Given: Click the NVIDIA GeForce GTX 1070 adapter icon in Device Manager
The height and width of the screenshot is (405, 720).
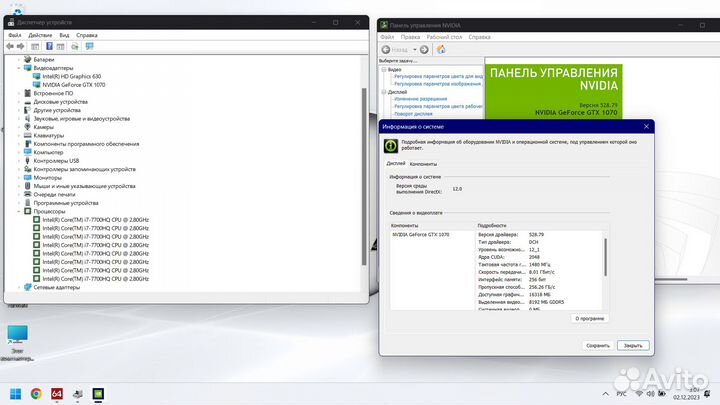Looking at the screenshot, I should (x=37, y=84).
